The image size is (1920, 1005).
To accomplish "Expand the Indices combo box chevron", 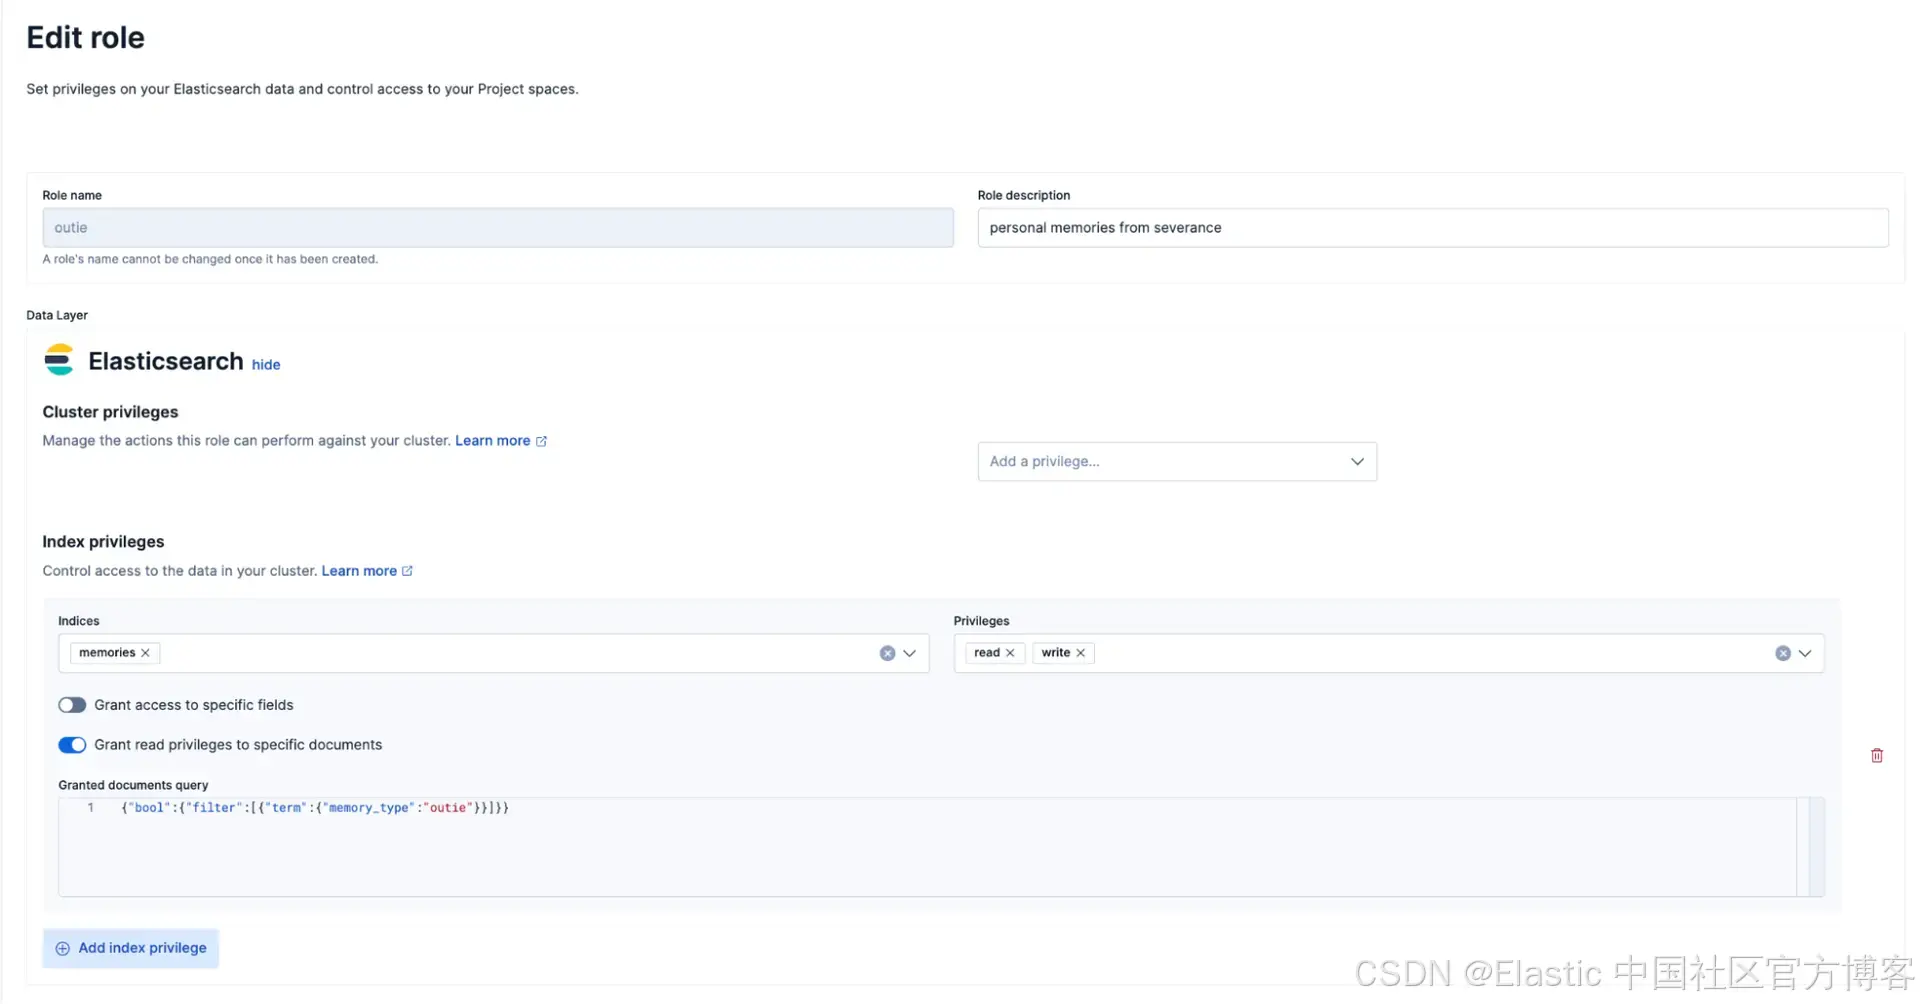I will click(910, 654).
